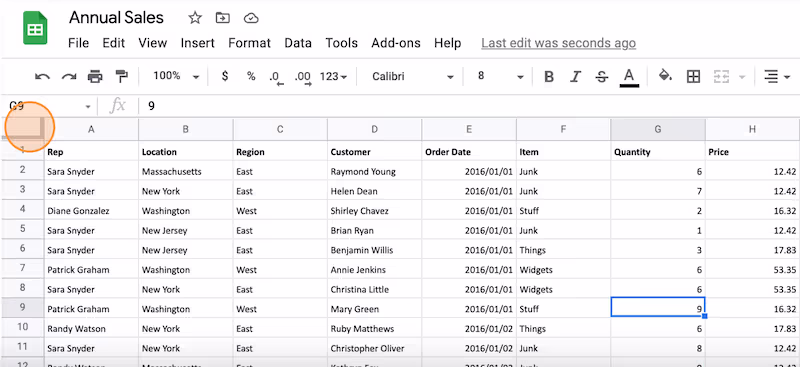800x367 pixels.
Task: Open the Format menu
Action: click(249, 43)
